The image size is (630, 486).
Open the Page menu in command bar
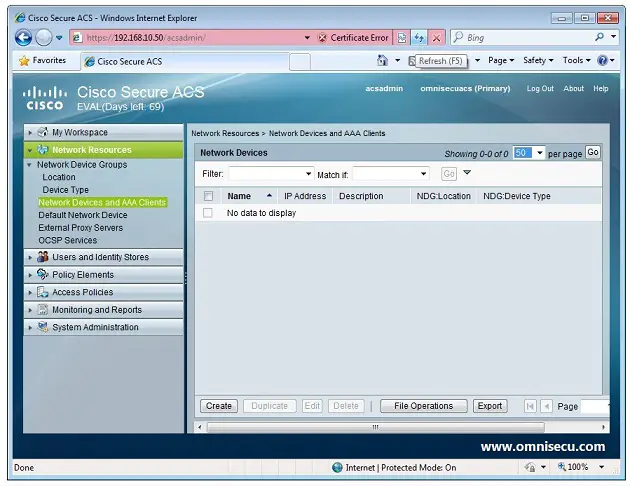pyautogui.click(x=501, y=60)
